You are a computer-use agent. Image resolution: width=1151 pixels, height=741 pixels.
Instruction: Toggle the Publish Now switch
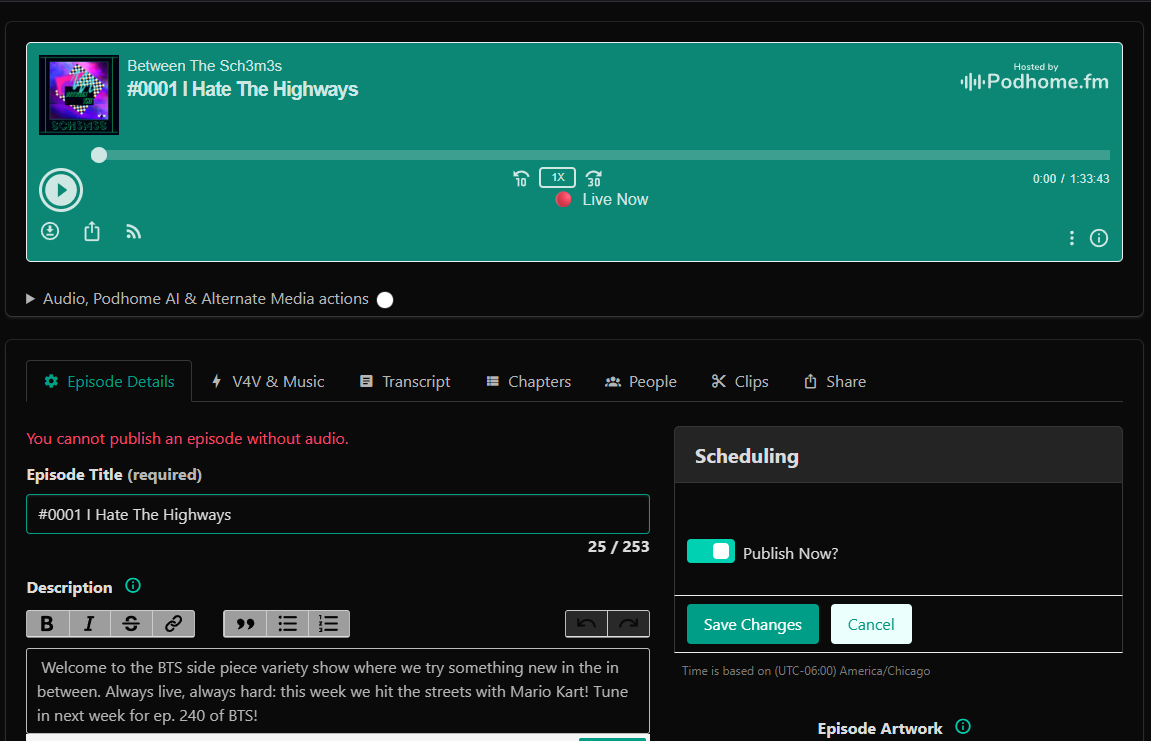tap(711, 552)
